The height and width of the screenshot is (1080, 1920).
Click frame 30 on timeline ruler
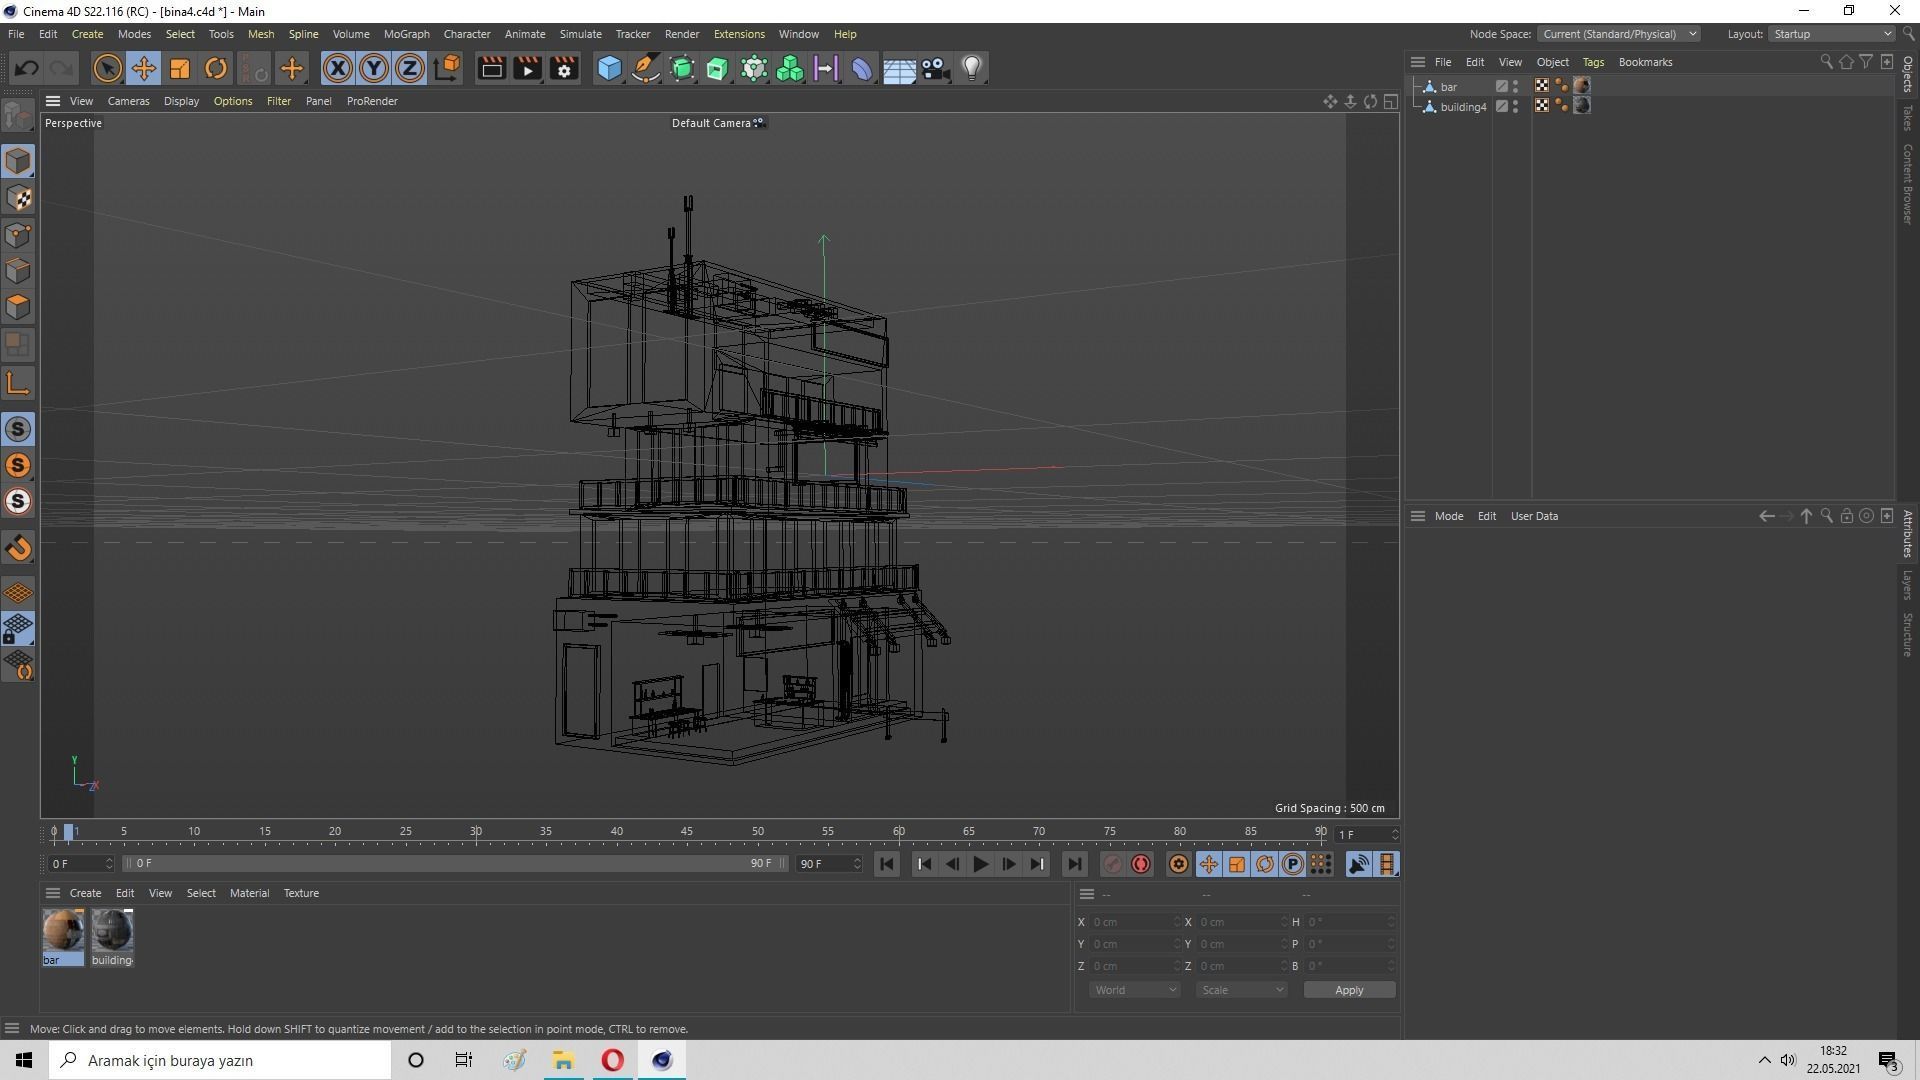tap(476, 832)
